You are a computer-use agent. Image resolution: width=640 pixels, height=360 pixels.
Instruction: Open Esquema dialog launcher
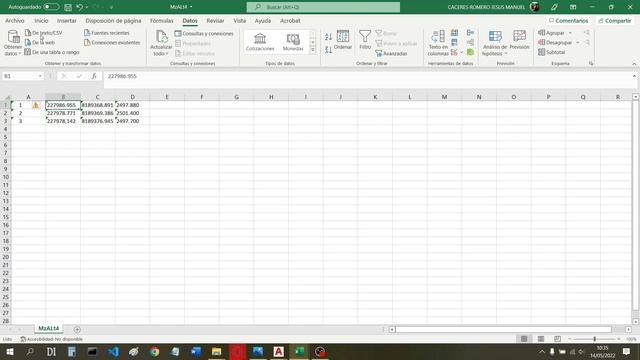click(591, 63)
